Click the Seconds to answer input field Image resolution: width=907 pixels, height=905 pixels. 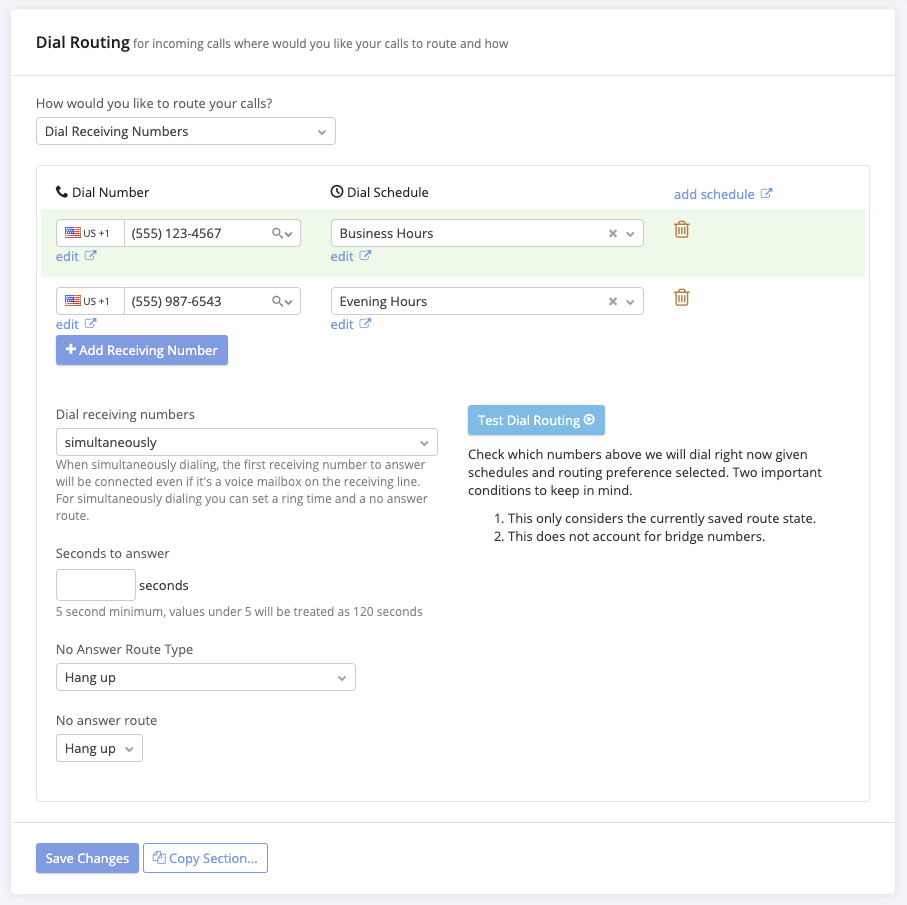coord(95,584)
